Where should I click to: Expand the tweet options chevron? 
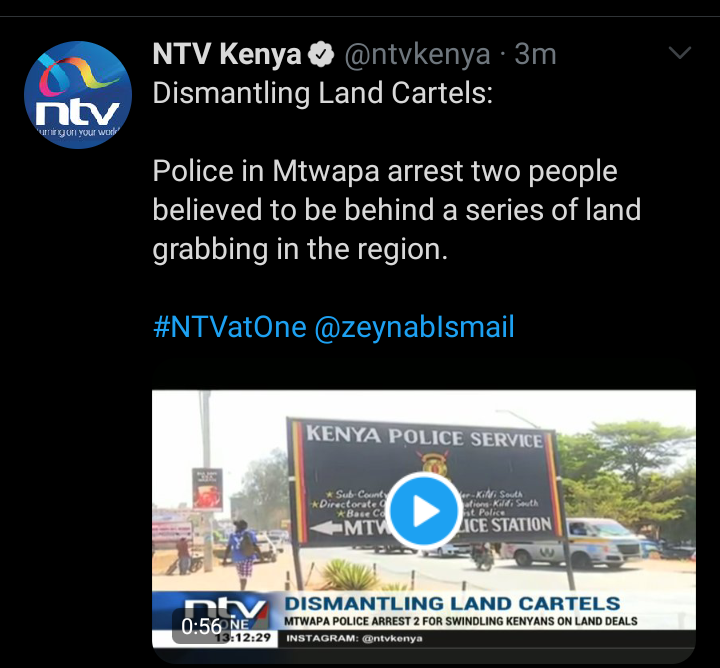tap(680, 53)
